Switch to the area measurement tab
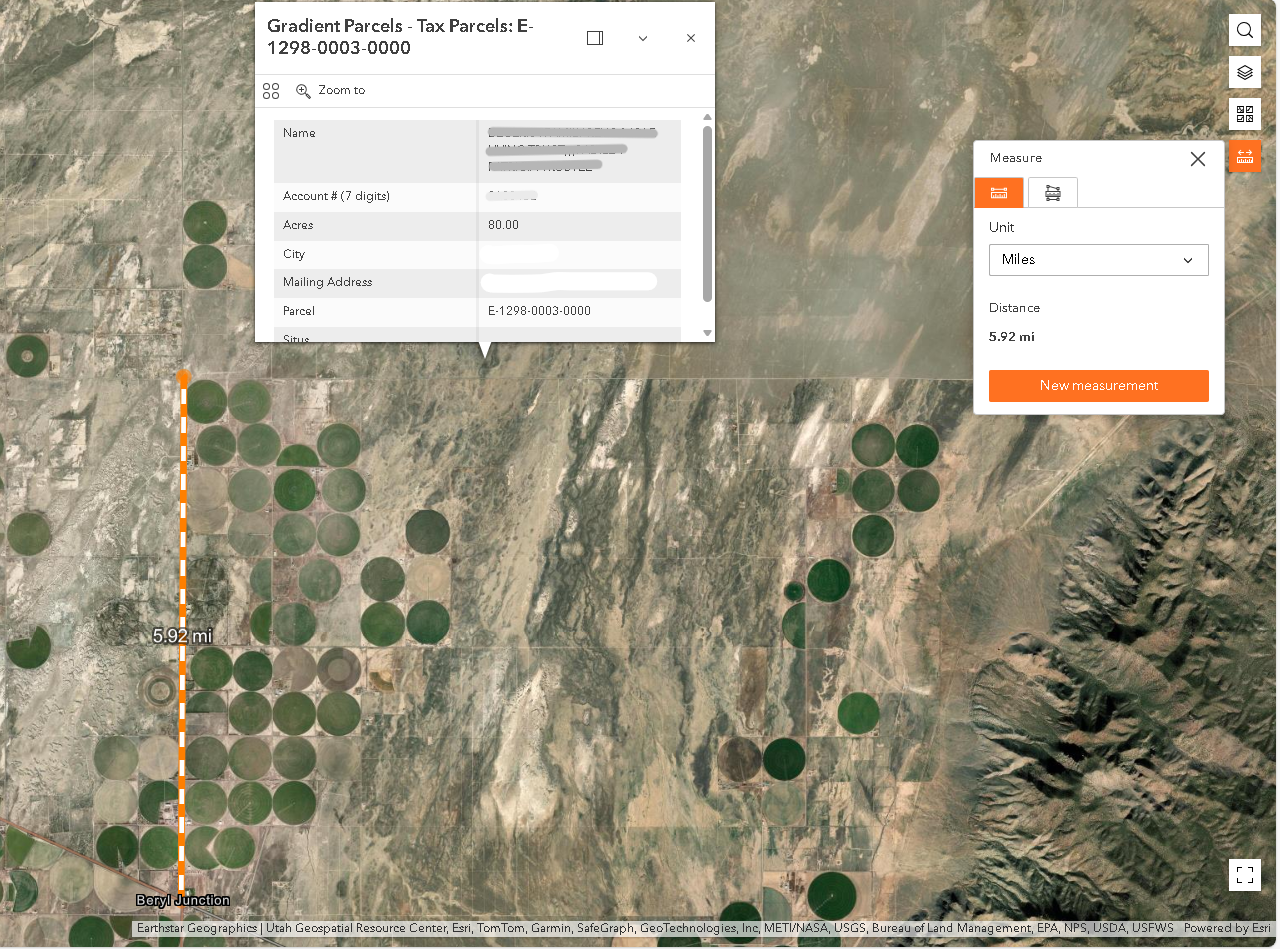 (x=1052, y=193)
